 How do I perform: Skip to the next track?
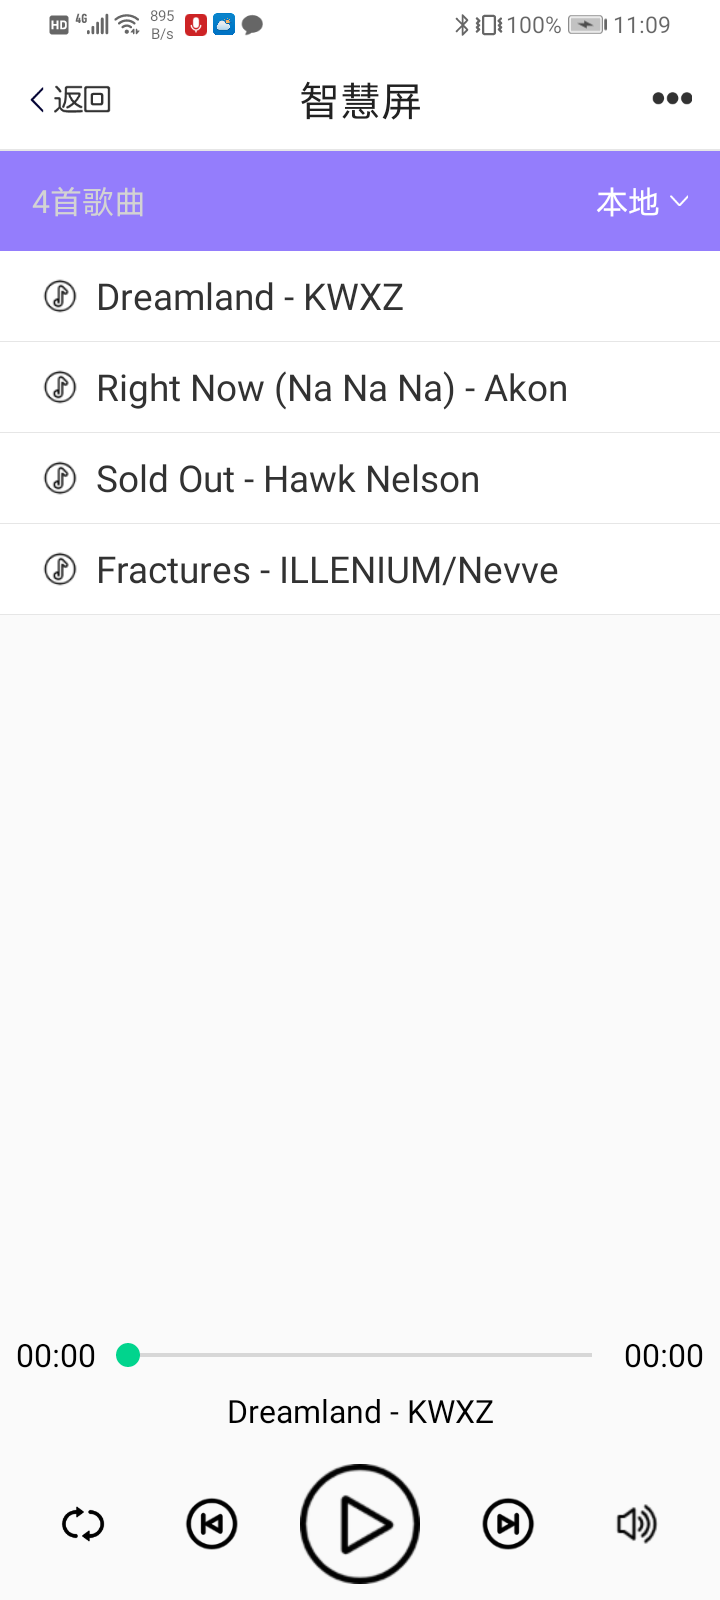pos(508,1524)
